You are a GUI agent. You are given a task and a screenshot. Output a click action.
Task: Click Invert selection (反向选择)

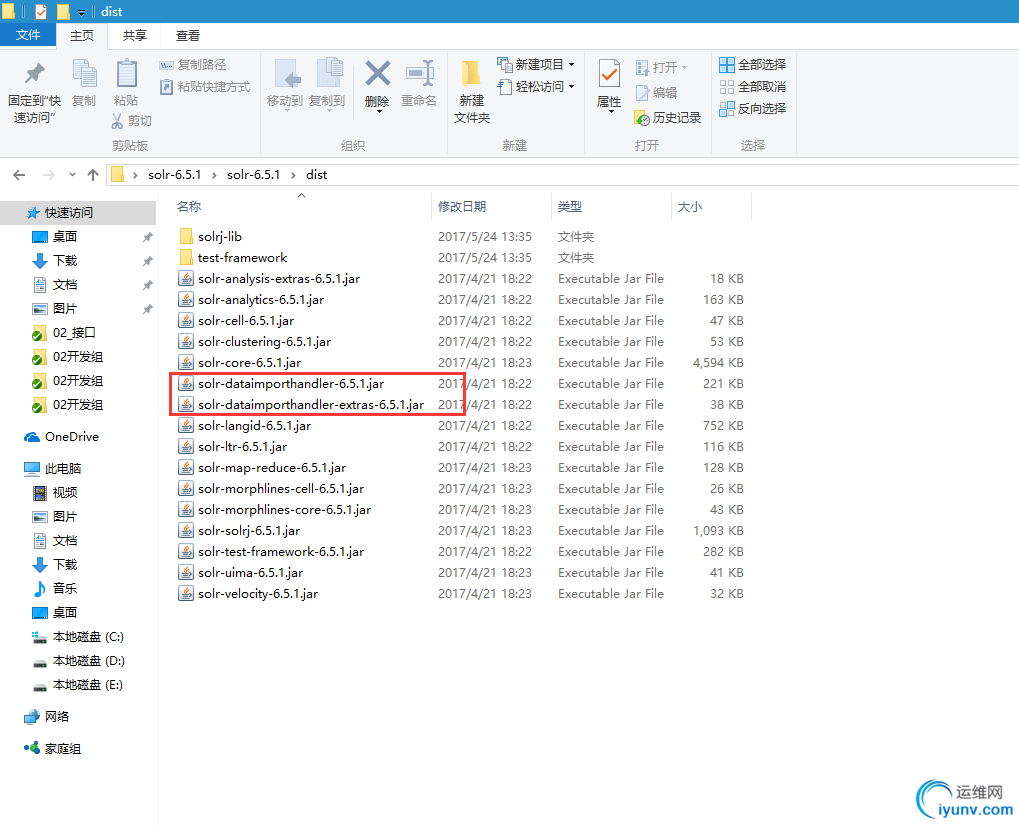(x=753, y=109)
